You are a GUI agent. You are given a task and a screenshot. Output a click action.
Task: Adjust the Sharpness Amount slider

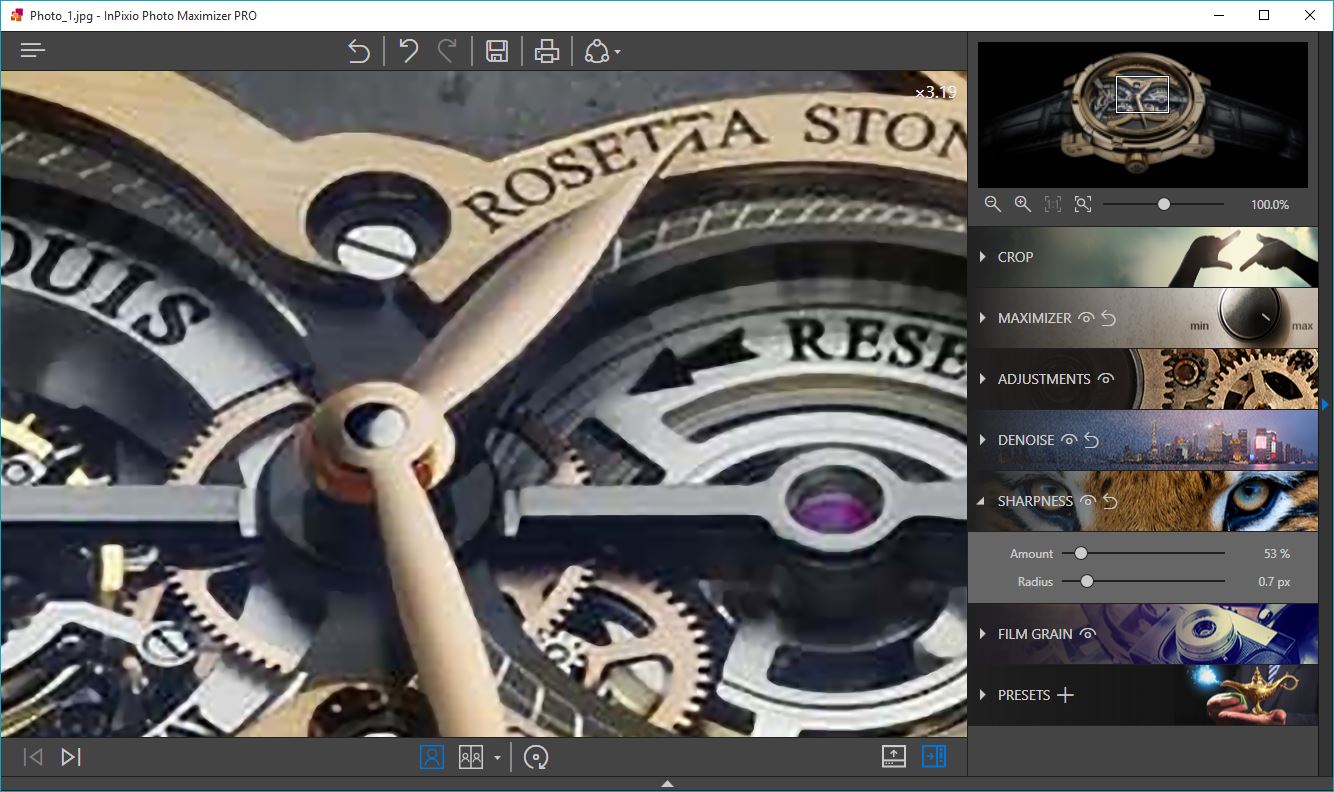(1143, 553)
